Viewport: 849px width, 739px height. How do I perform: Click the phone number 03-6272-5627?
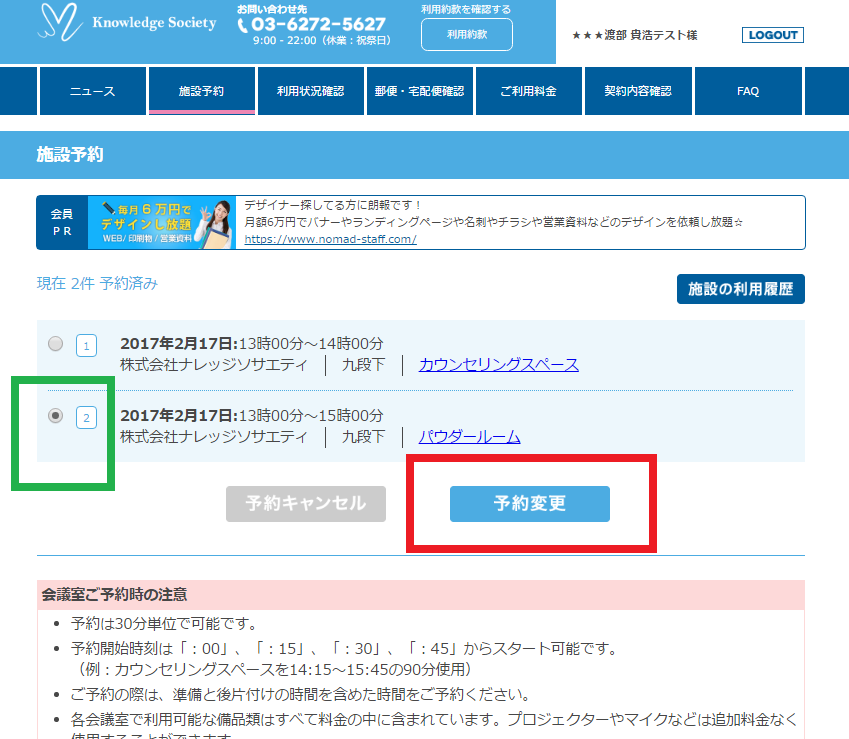point(311,25)
